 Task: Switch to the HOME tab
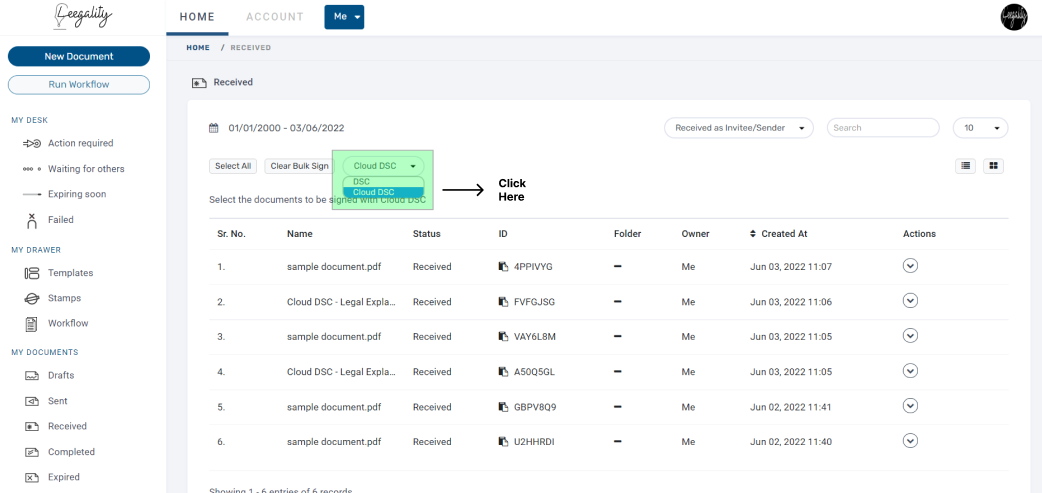[197, 17]
